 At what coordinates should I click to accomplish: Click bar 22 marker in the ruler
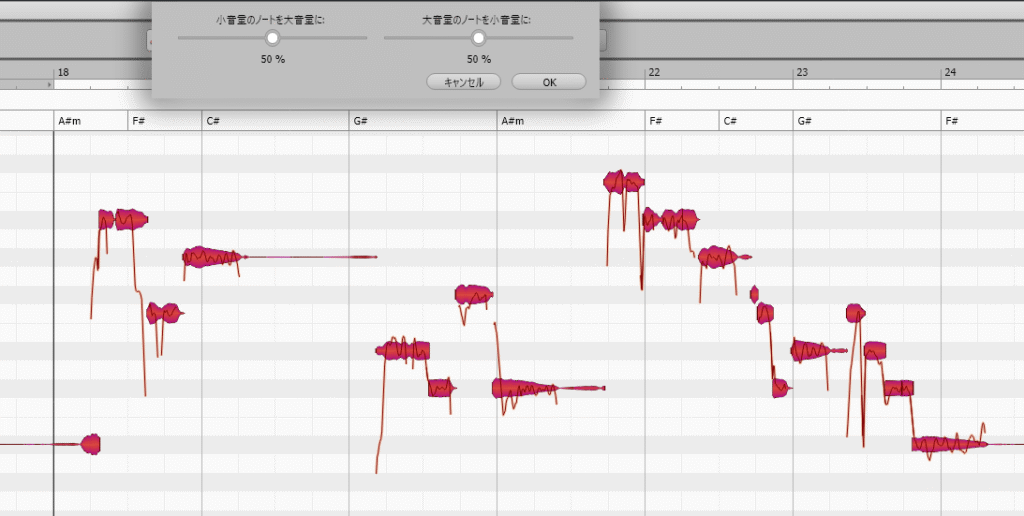click(x=654, y=73)
